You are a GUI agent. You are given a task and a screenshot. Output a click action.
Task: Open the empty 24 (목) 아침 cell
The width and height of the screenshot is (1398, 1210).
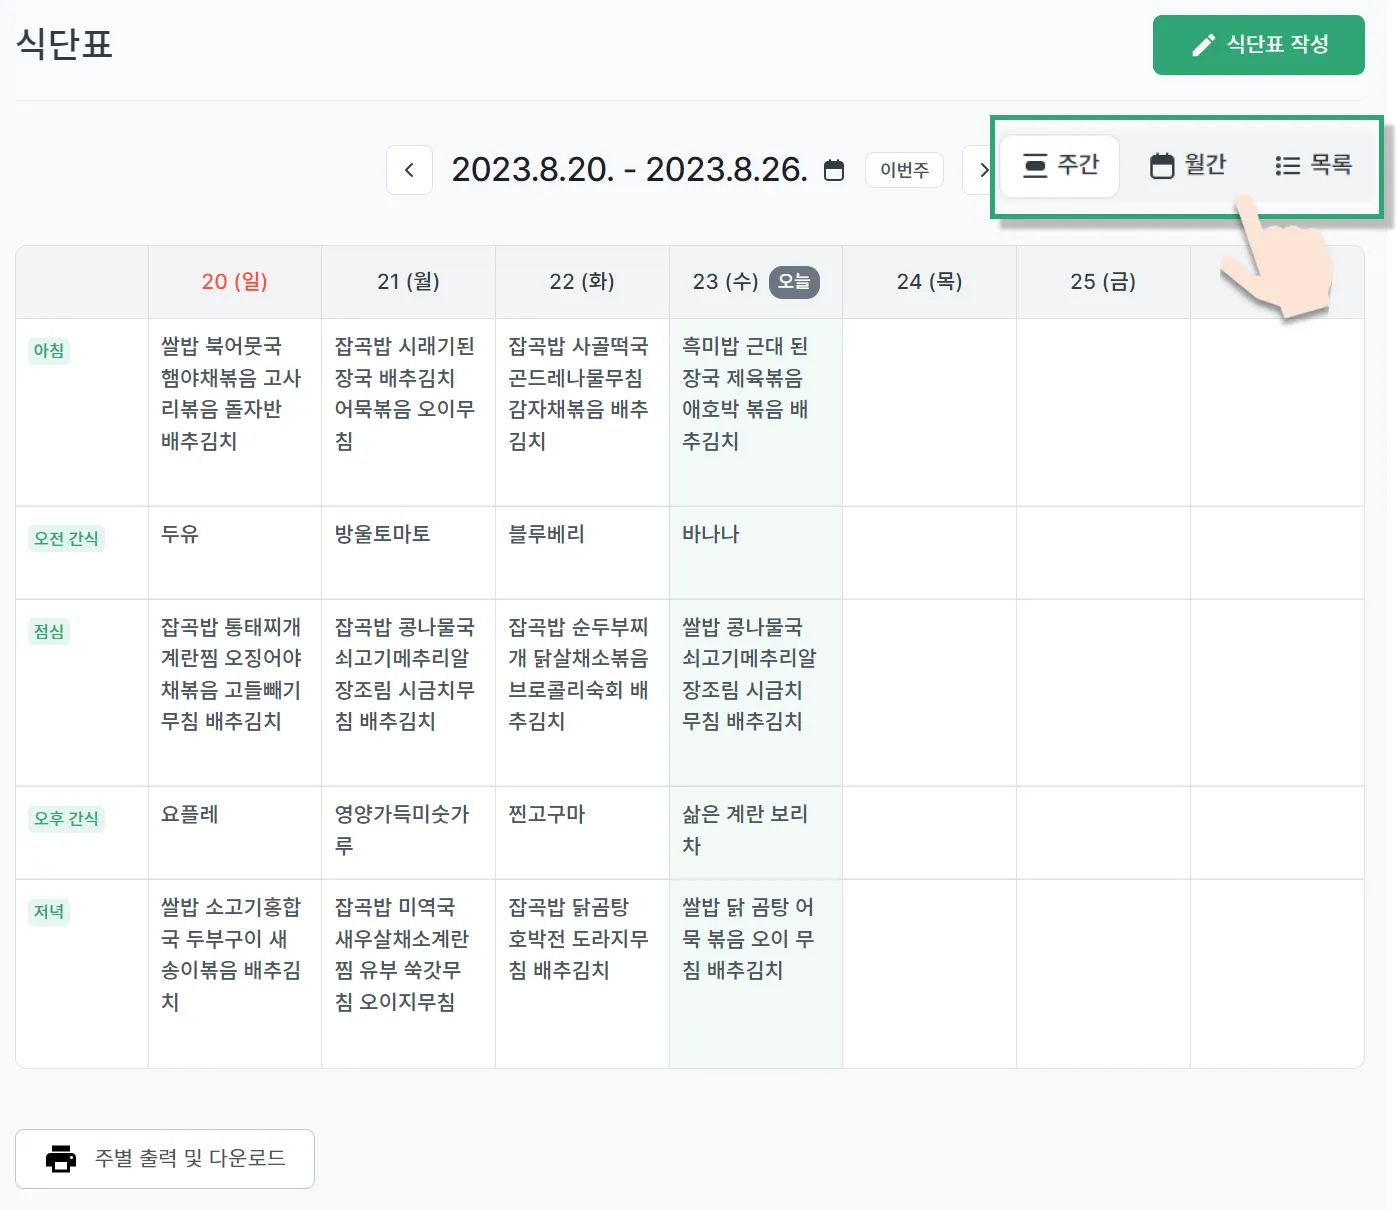[929, 411]
